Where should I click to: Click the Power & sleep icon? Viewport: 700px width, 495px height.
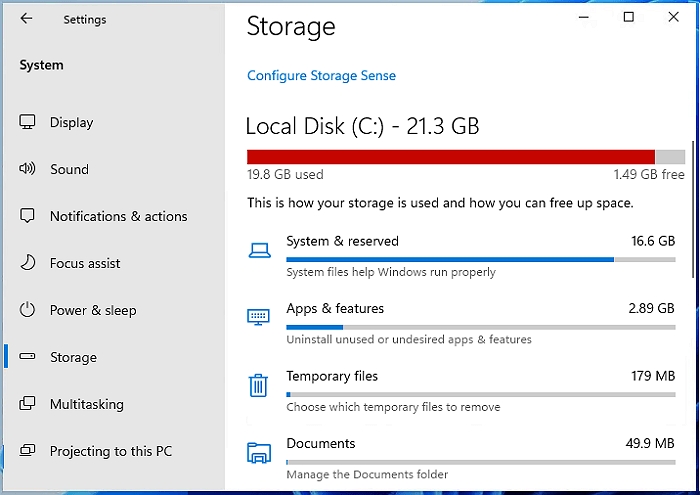[28, 310]
